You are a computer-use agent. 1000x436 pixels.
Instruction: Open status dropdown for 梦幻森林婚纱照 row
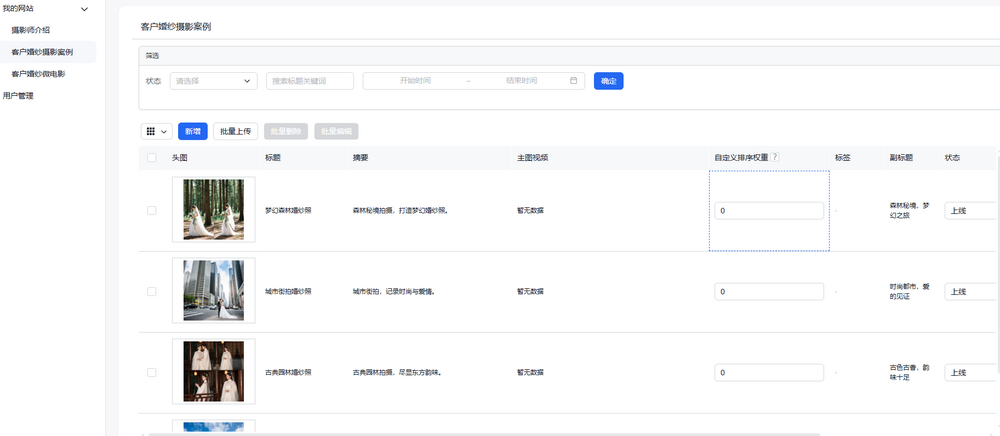pyautogui.click(x=971, y=211)
